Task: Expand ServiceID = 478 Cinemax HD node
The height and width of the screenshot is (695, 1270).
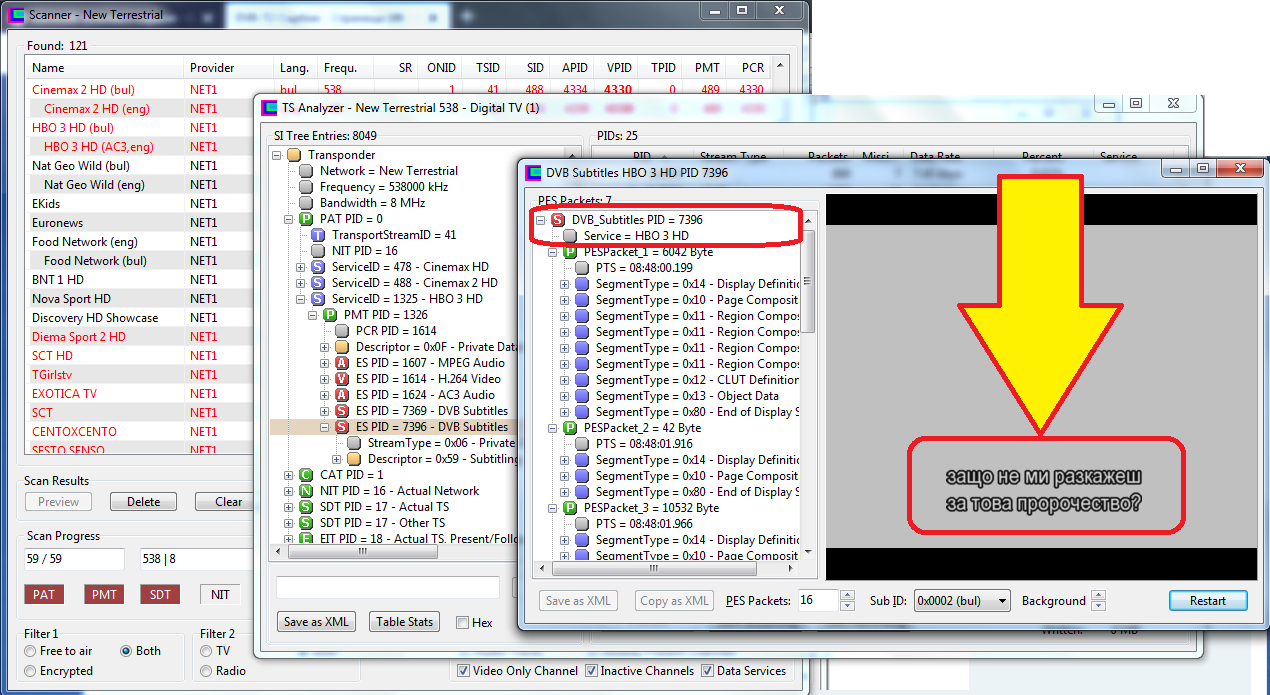Action: click(x=301, y=267)
